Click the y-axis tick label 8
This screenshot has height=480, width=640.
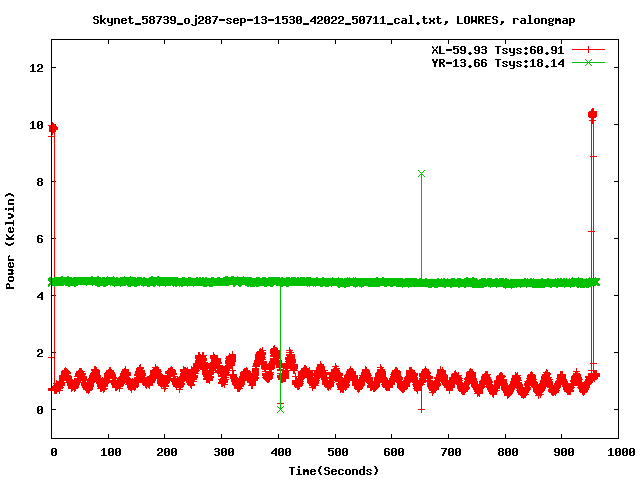pos(40,182)
